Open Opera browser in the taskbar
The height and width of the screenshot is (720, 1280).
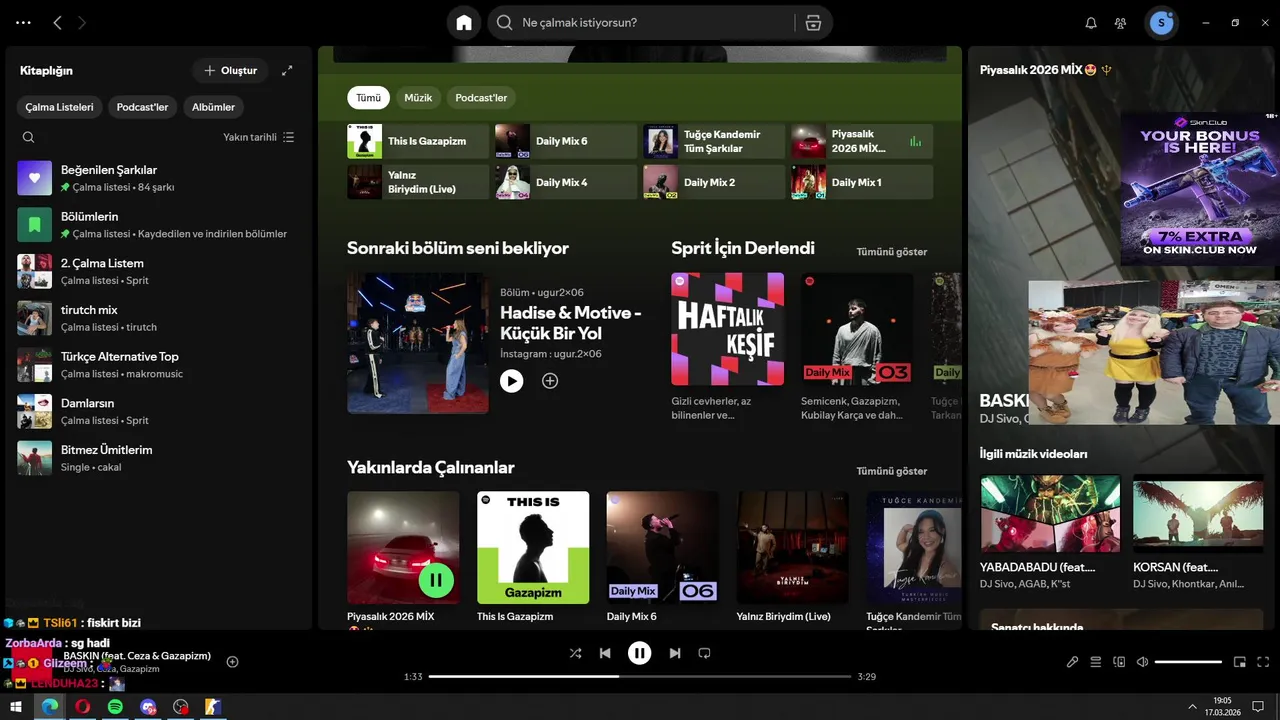coord(82,707)
